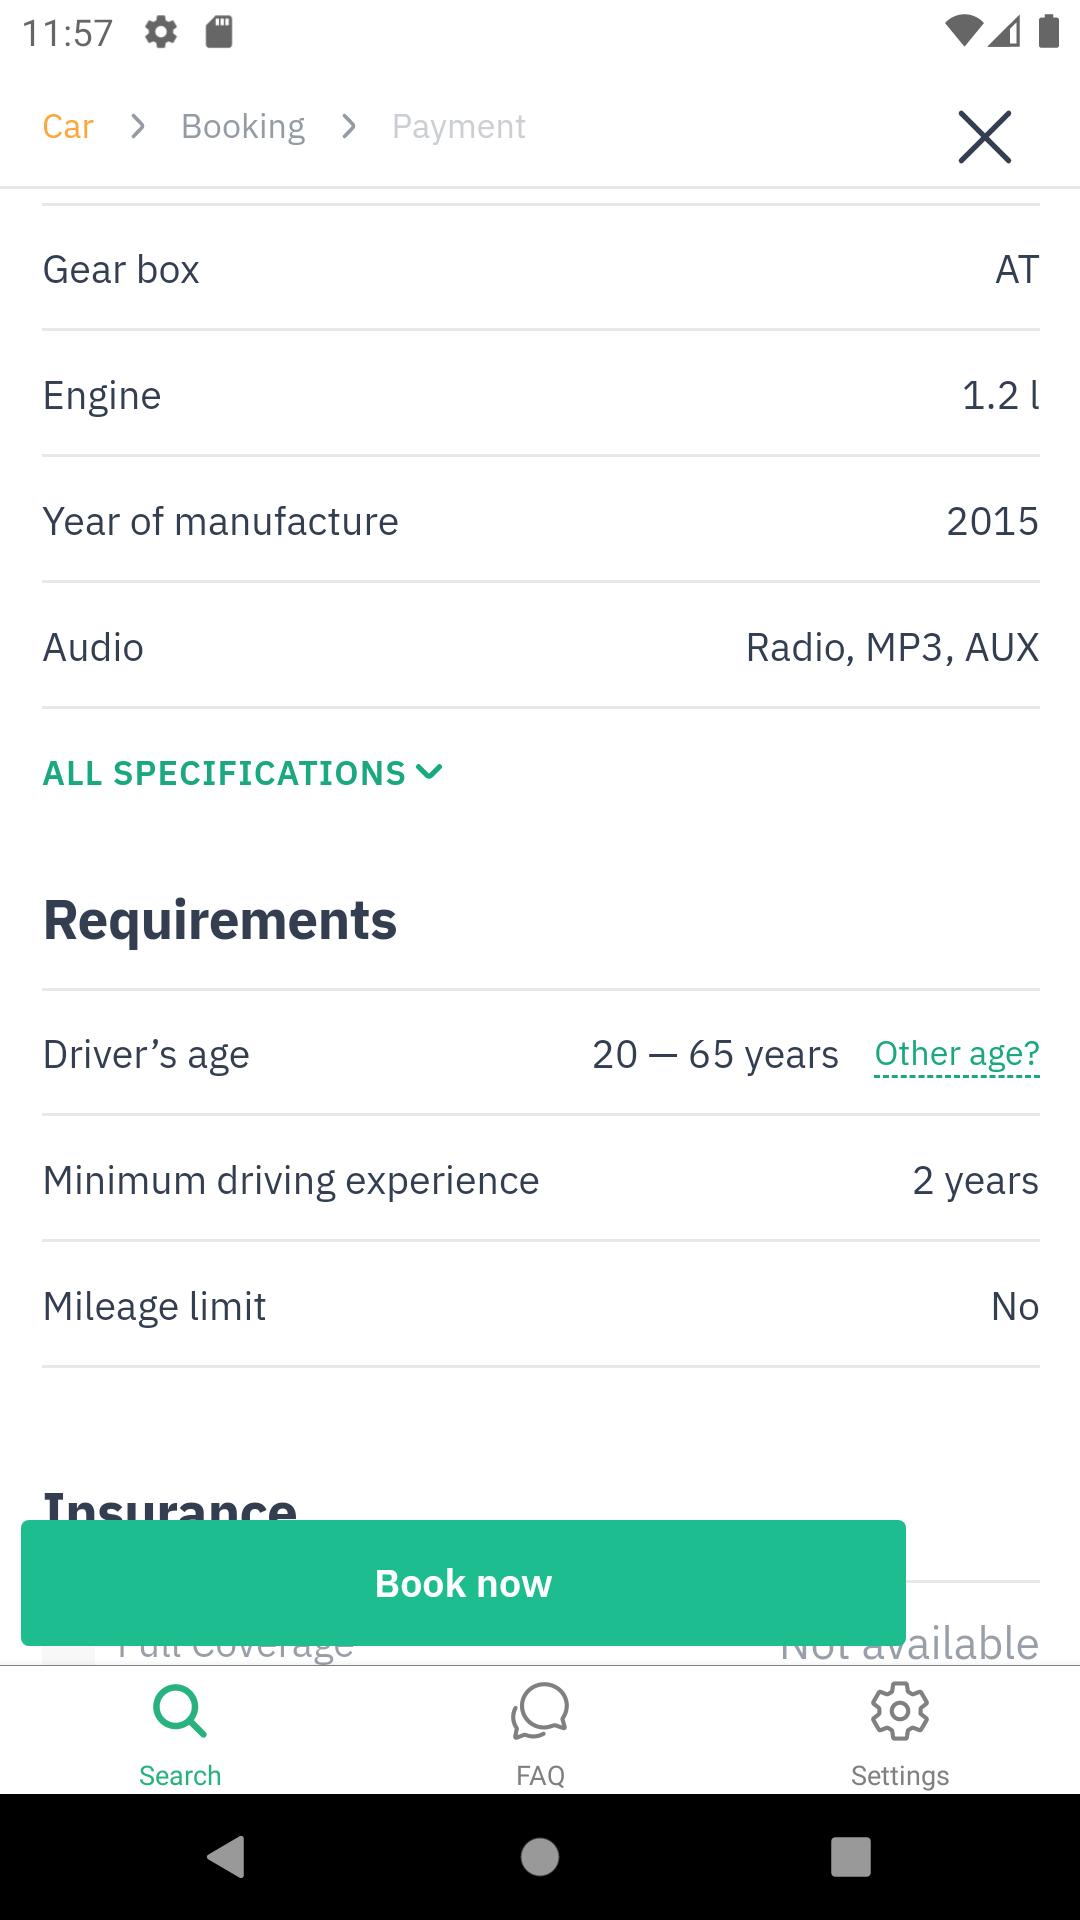
Task: Open the Other age? link
Action: [x=957, y=1055]
